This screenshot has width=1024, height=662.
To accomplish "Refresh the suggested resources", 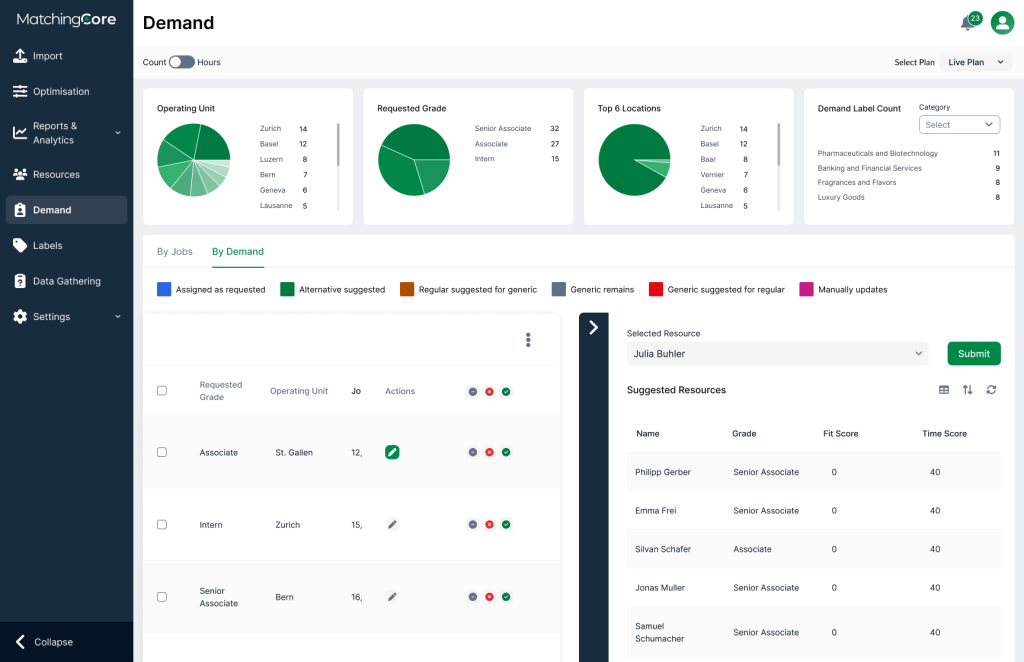I will point(991,390).
